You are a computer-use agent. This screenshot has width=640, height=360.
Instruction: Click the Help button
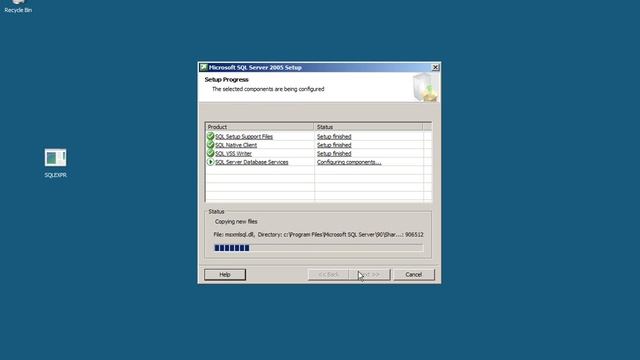225,275
